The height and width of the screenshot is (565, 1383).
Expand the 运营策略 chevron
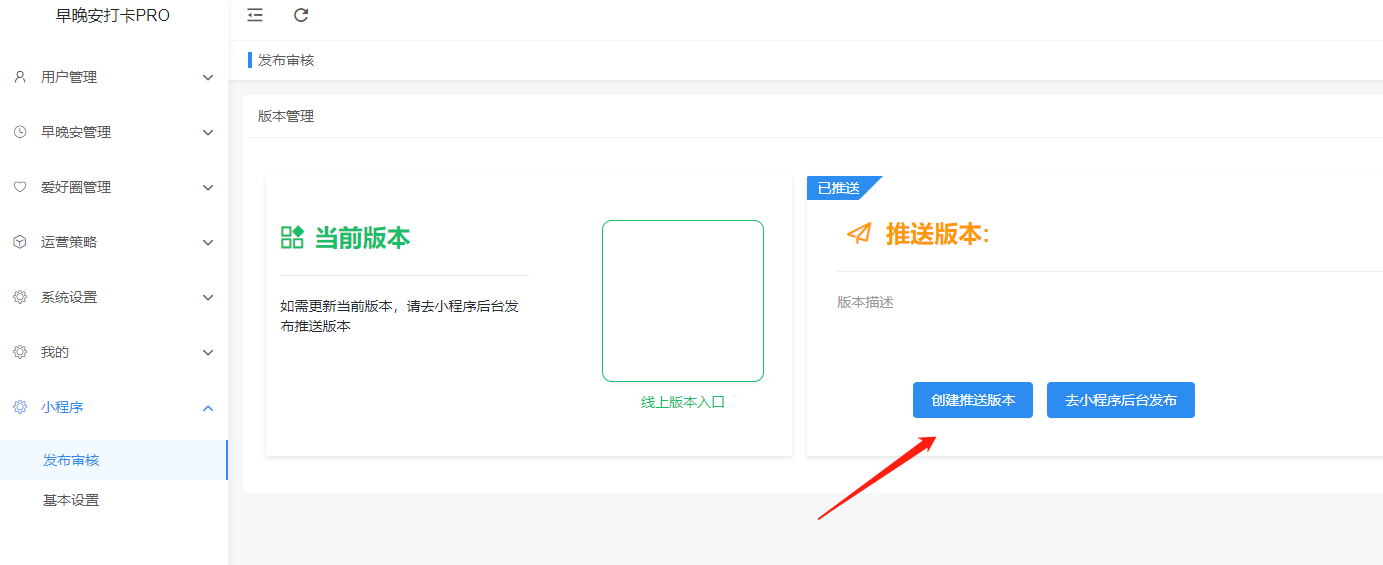click(x=208, y=242)
